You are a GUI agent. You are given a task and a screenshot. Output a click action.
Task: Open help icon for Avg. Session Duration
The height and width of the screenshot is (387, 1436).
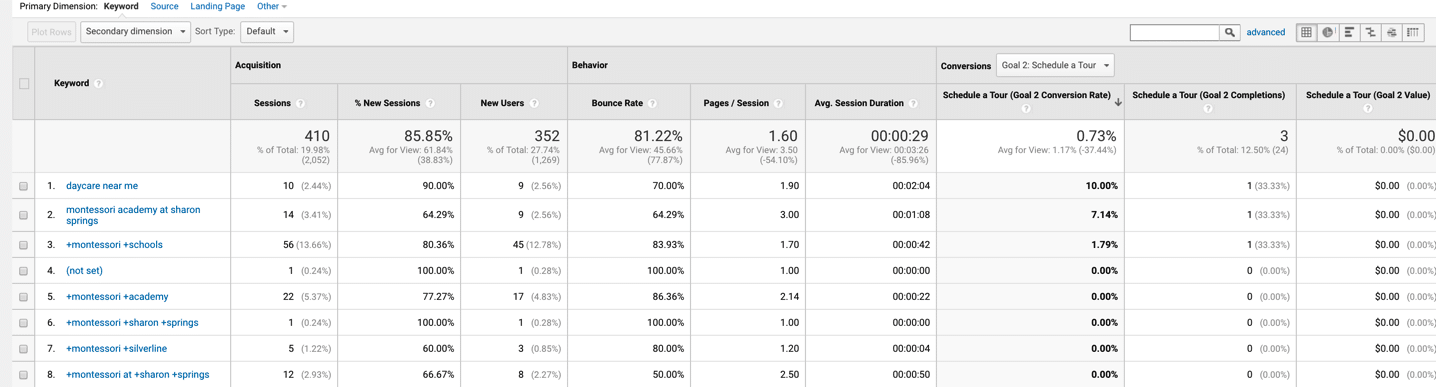click(913, 104)
